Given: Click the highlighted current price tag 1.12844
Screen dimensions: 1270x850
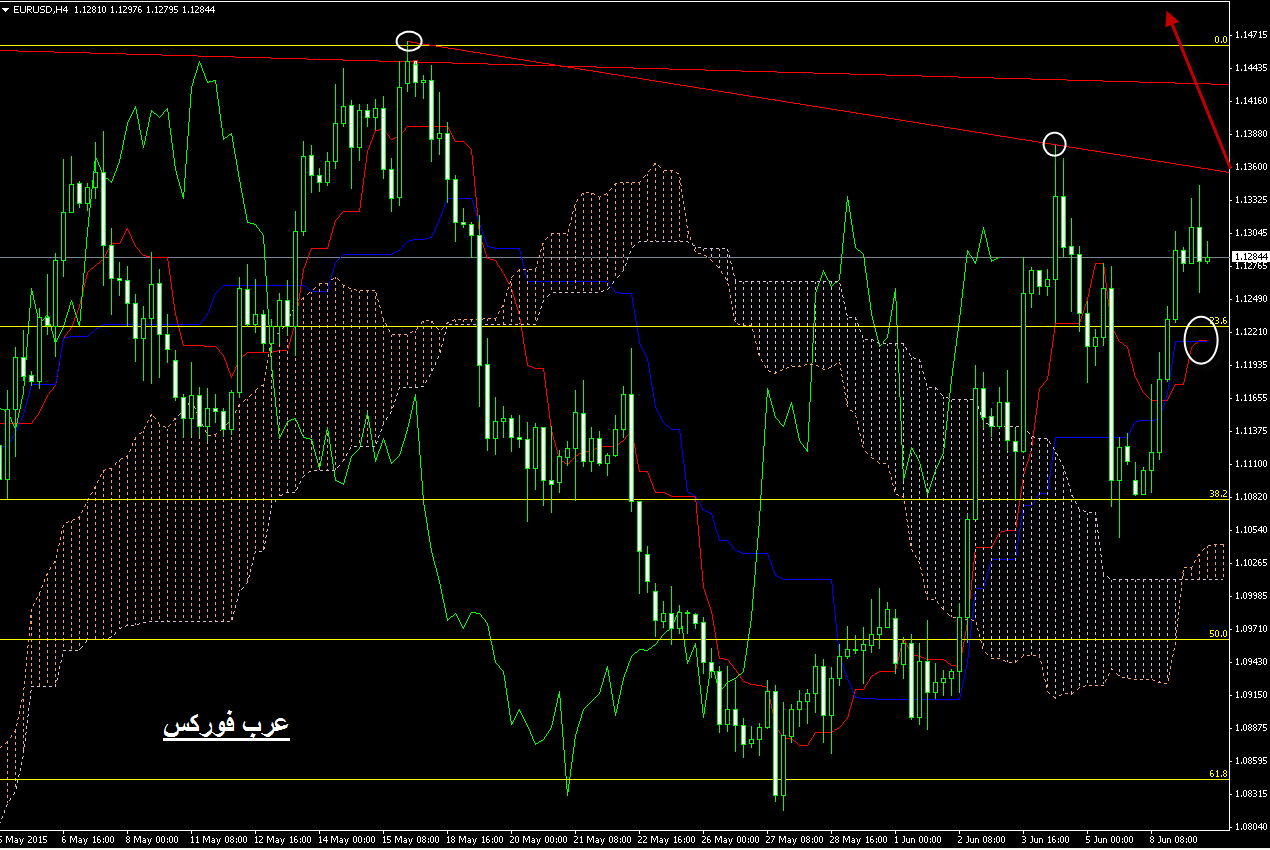Looking at the screenshot, I should click(x=1249, y=258).
